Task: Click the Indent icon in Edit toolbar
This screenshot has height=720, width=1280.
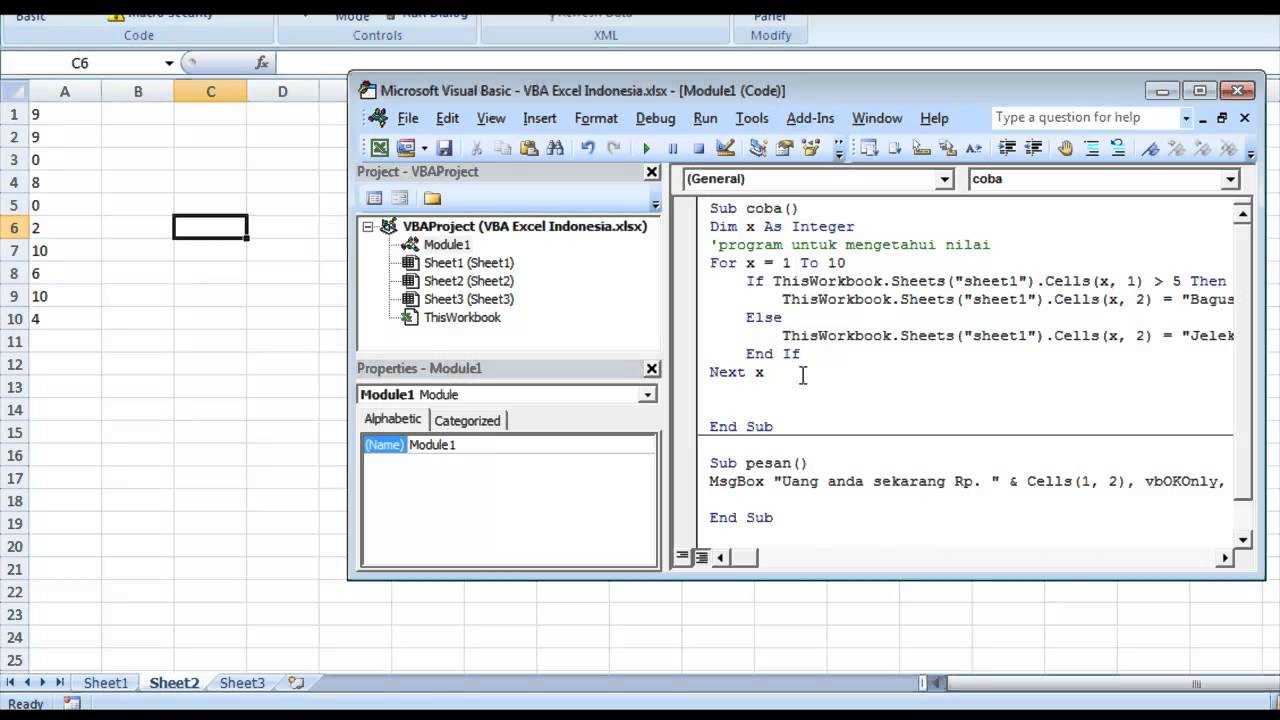Action: coord(1007,148)
